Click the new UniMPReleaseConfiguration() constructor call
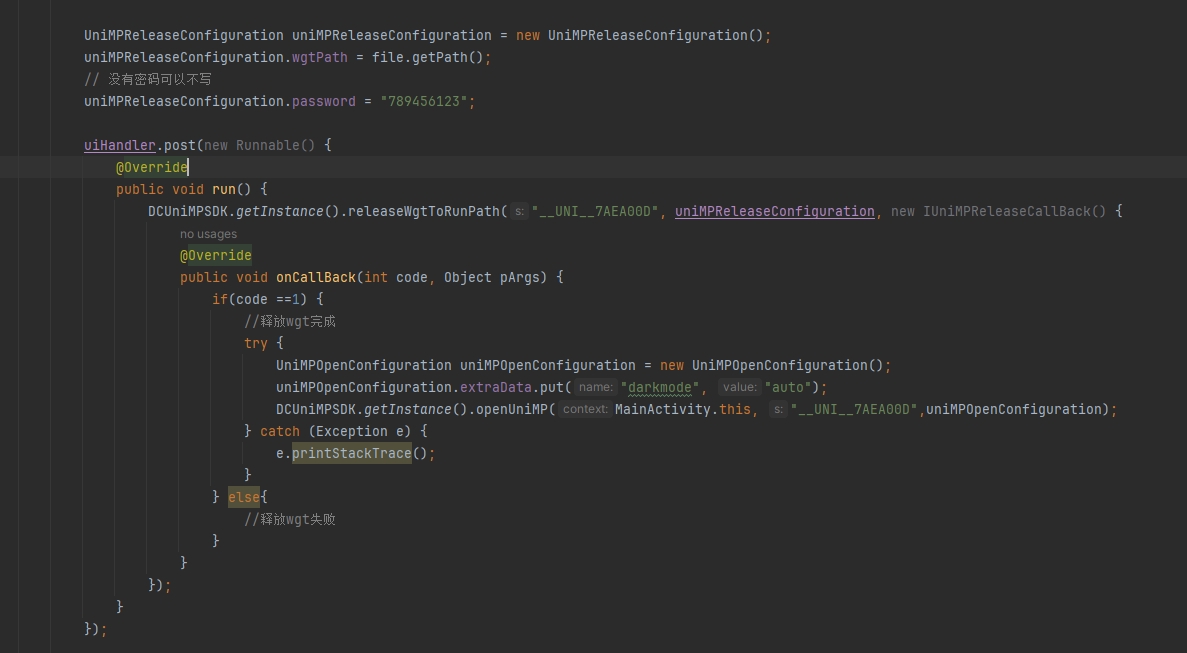The height and width of the screenshot is (653, 1187). coord(640,36)
